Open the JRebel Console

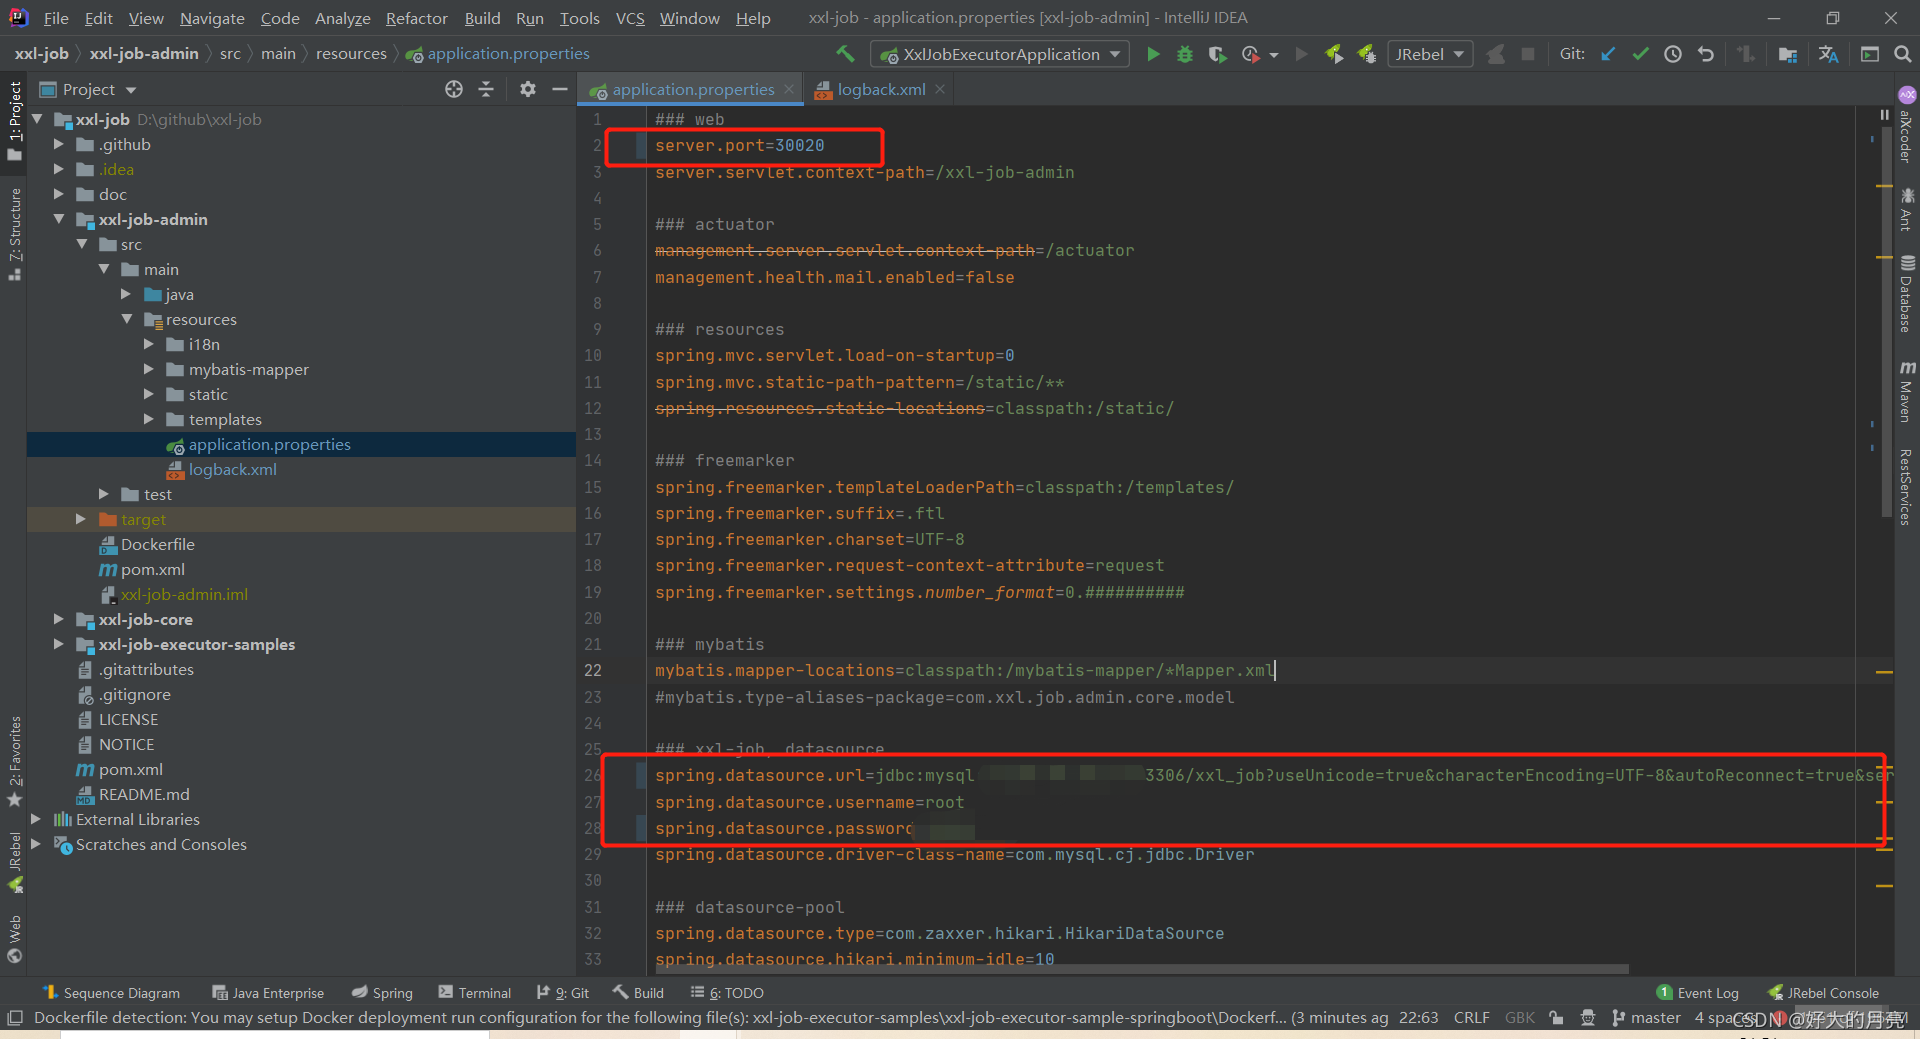pos(1823,993)
